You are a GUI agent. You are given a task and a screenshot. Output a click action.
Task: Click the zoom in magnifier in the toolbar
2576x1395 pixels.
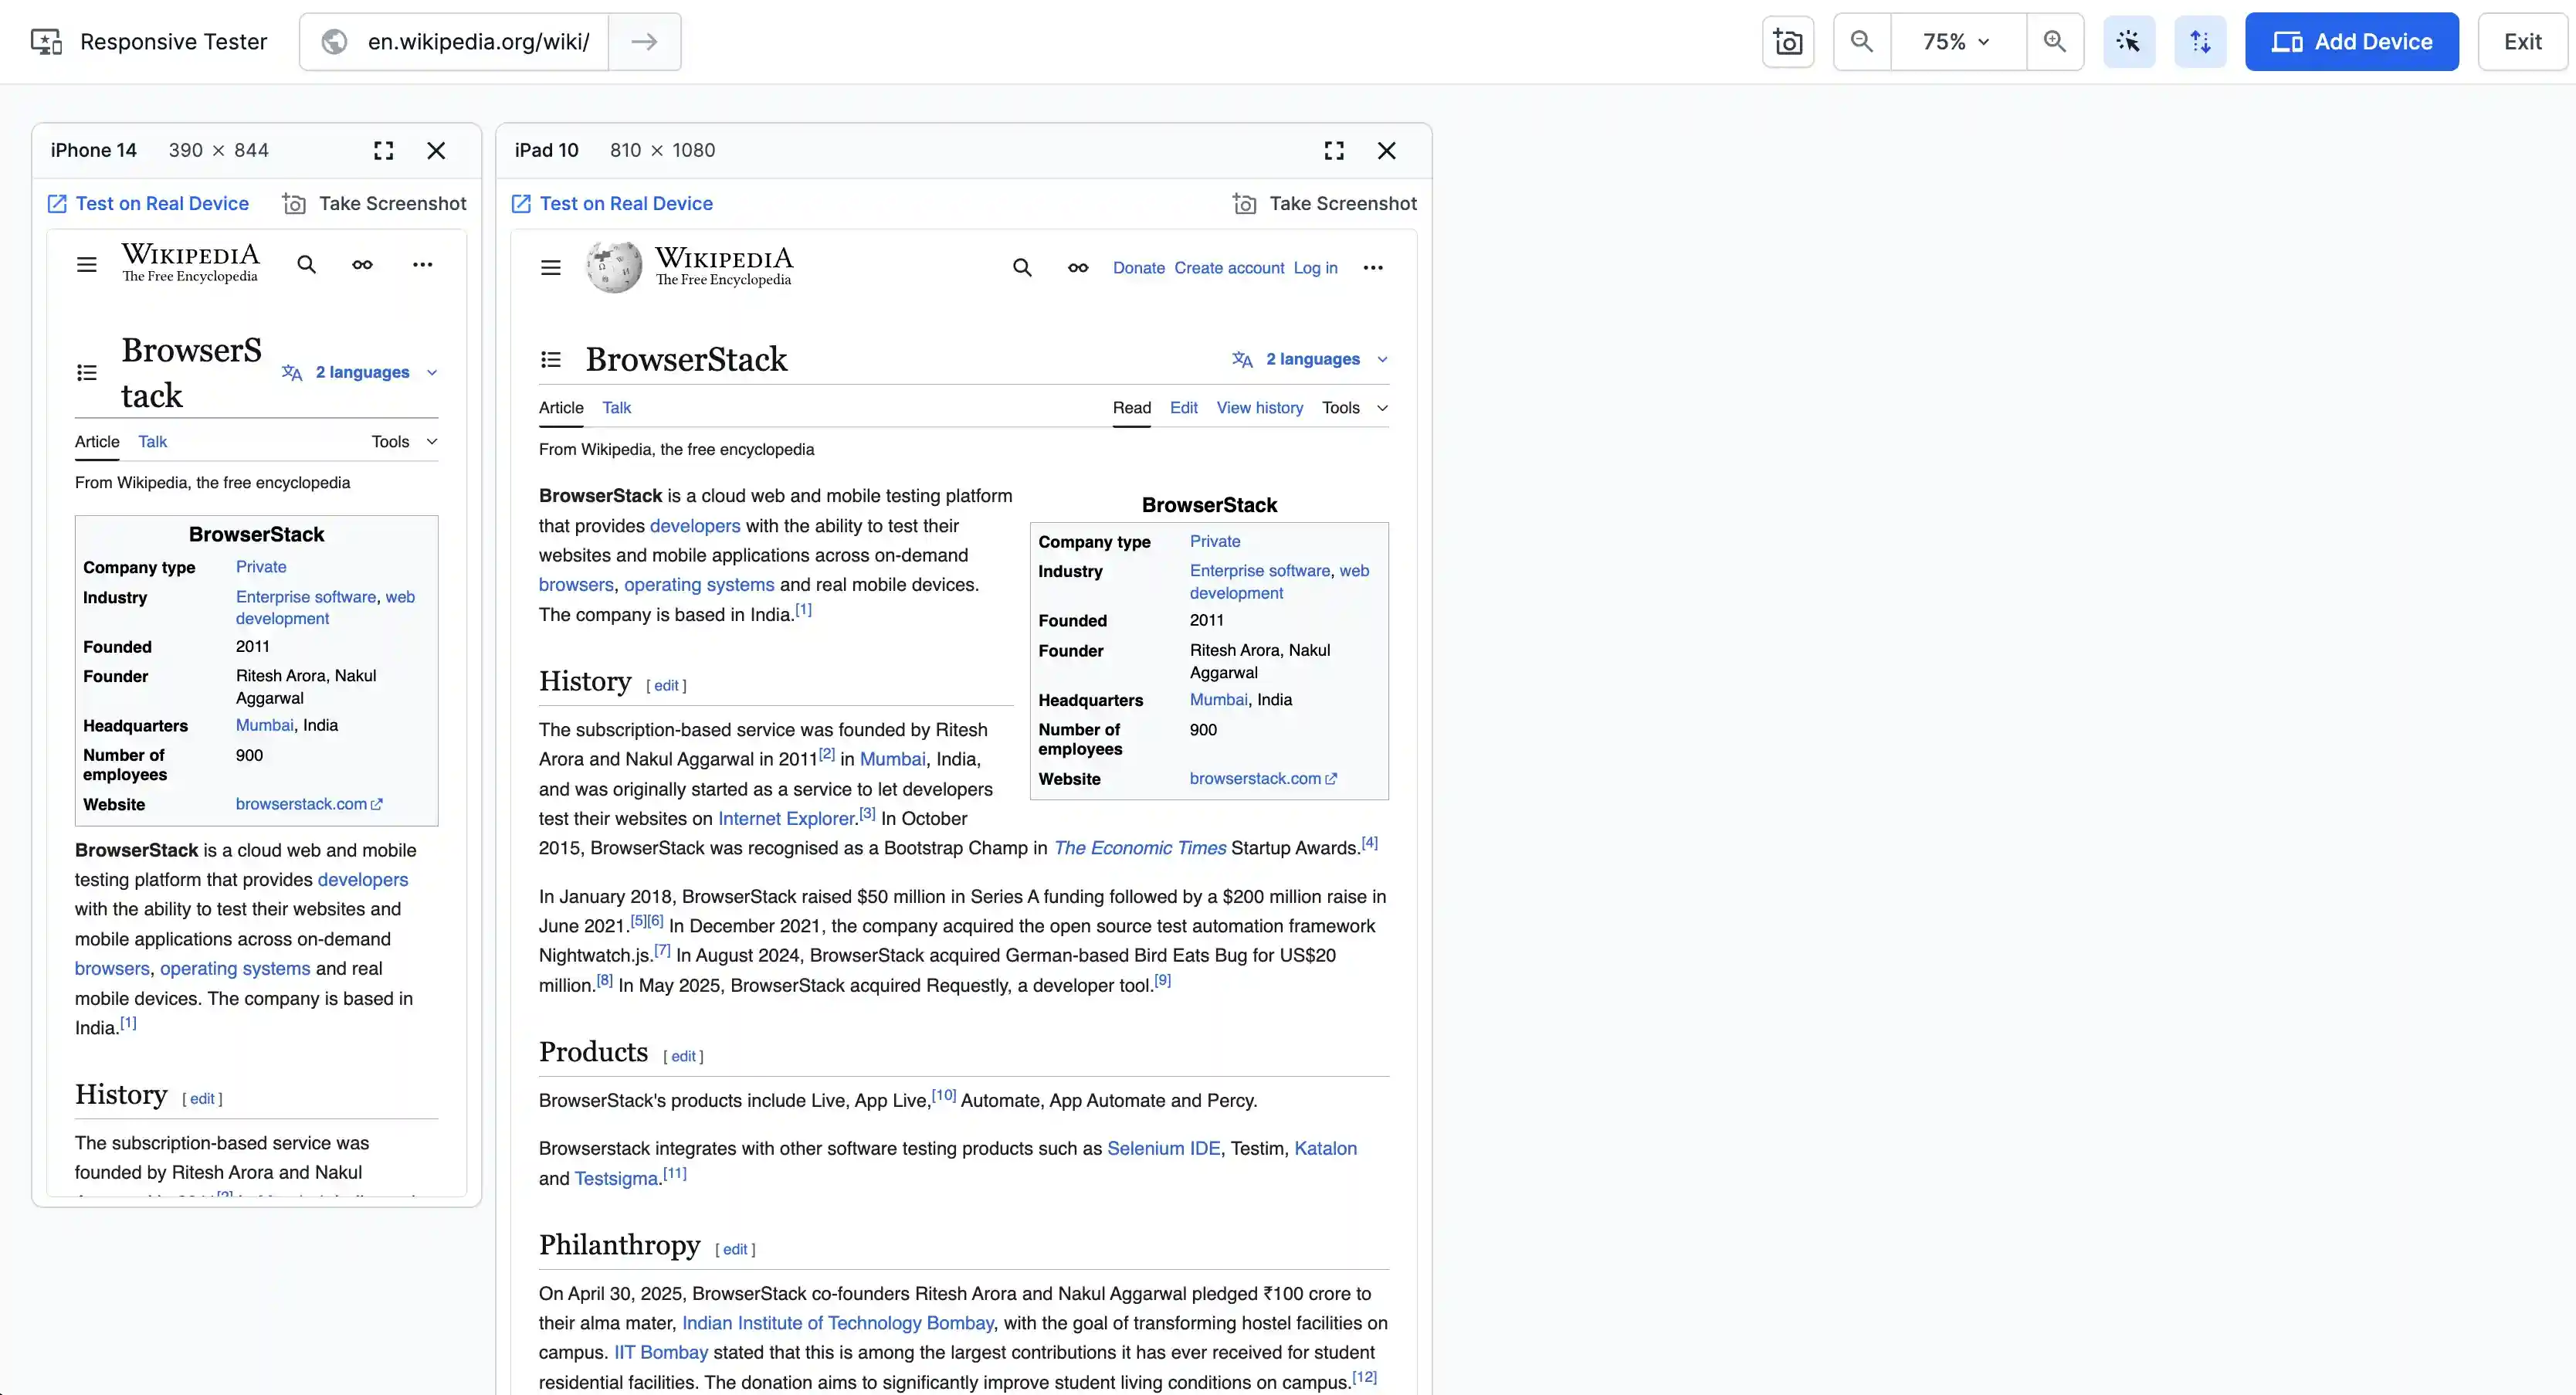pos(2055,41)
